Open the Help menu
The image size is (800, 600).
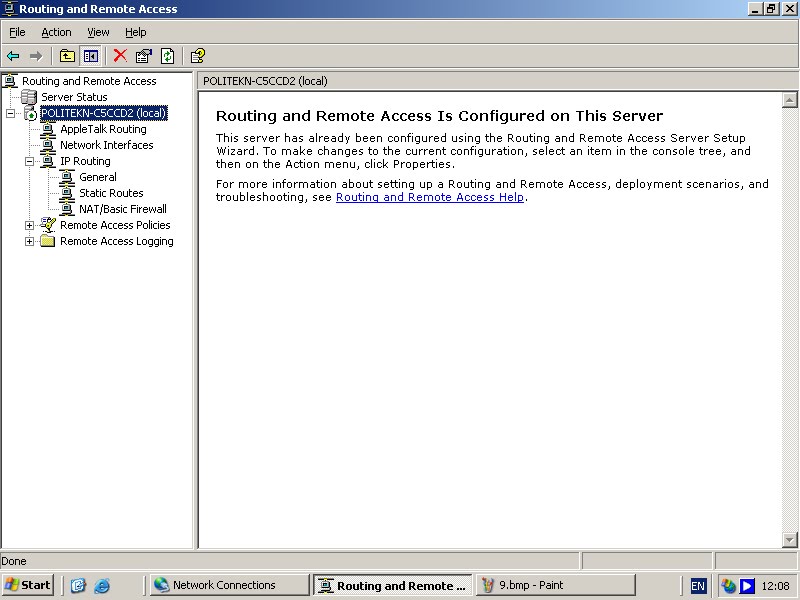tap(136, 32)
